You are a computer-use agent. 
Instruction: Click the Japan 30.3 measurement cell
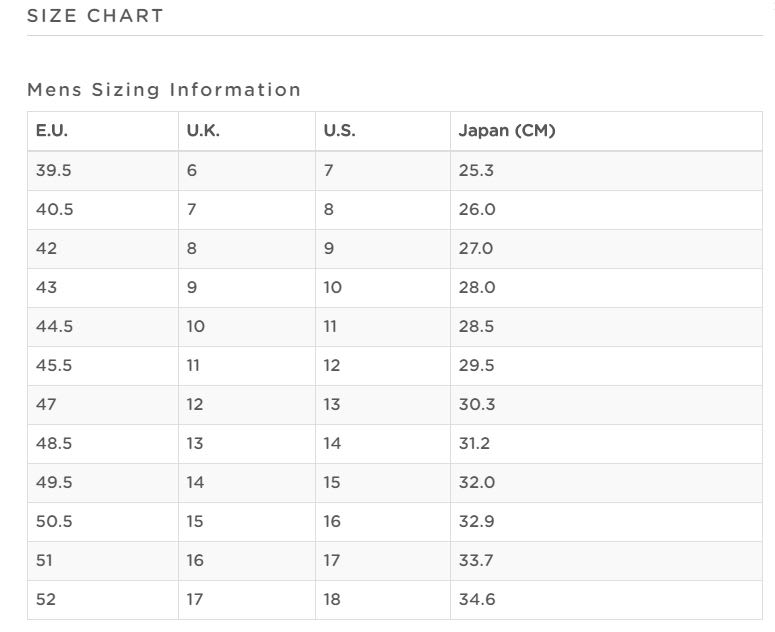point(477,404)
